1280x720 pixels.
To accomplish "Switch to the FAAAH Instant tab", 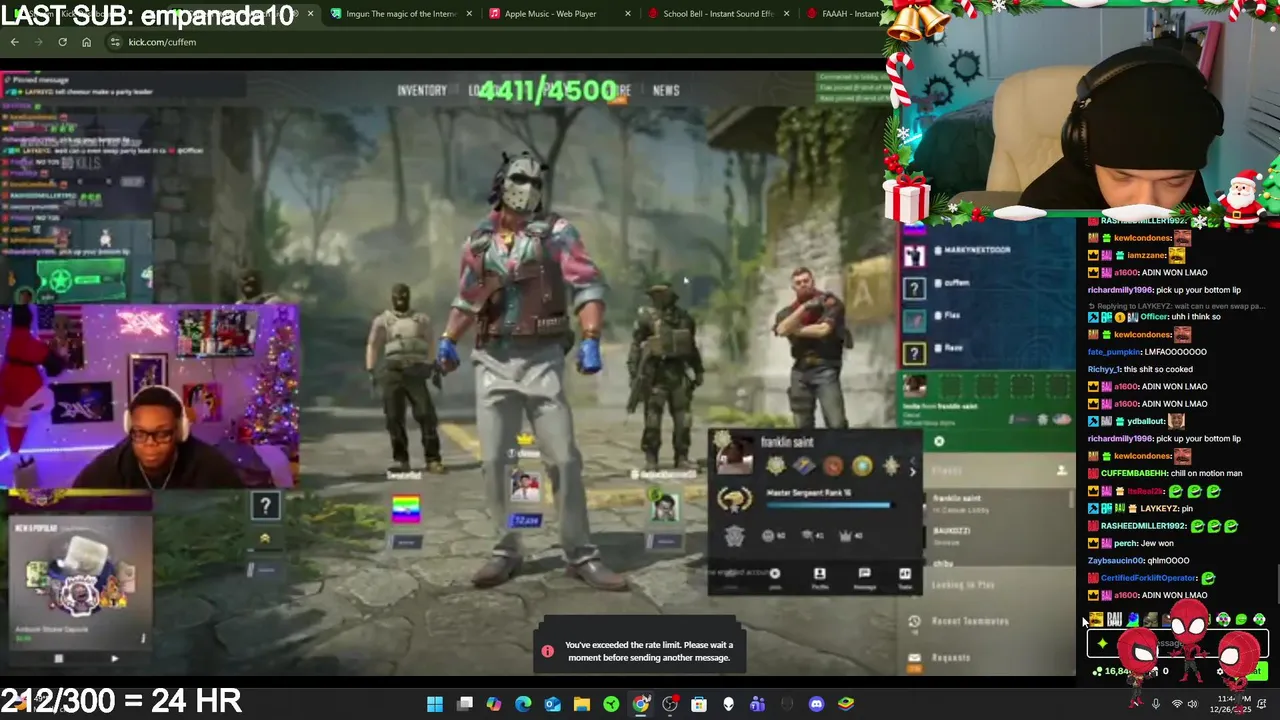I will coord(842,14).
